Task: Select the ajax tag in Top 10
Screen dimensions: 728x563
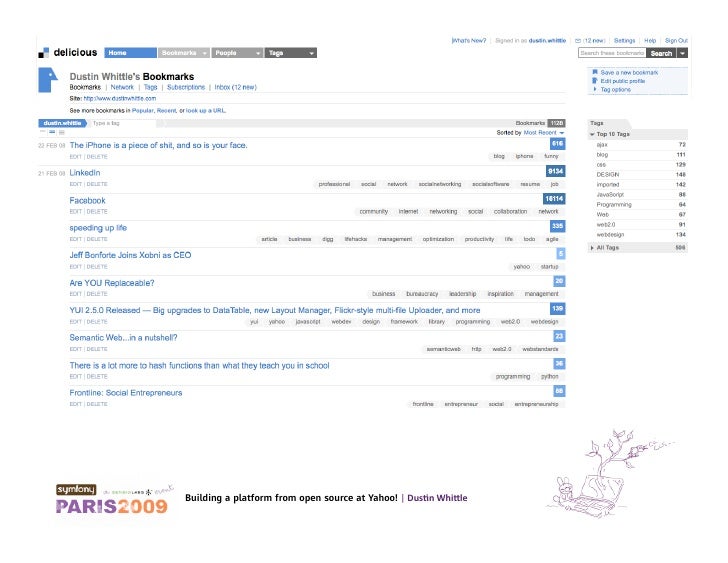Action: [x=602, y=145]
